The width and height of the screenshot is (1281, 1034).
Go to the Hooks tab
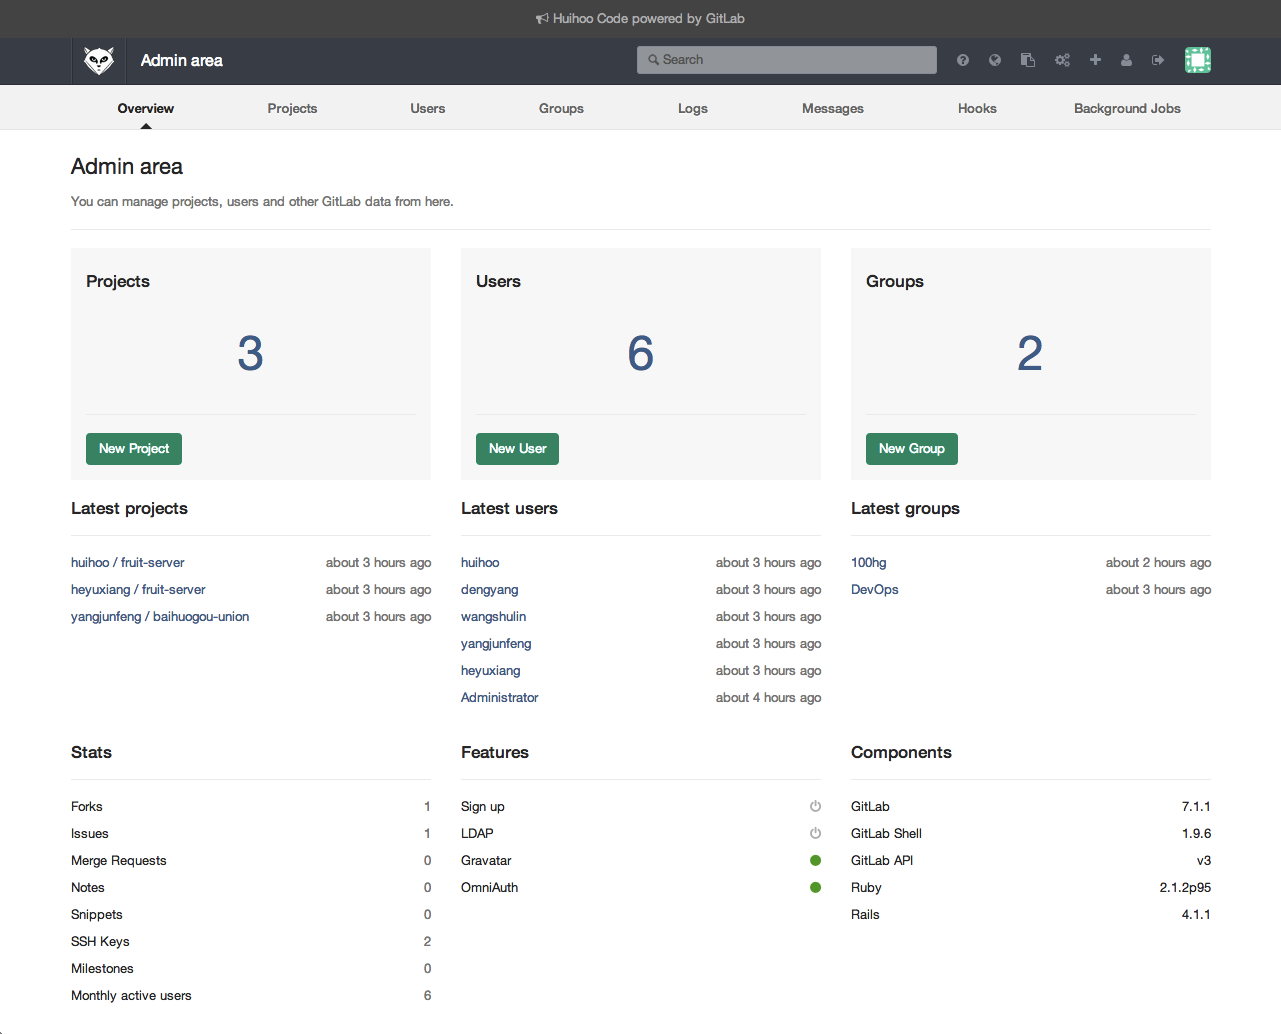977,108
